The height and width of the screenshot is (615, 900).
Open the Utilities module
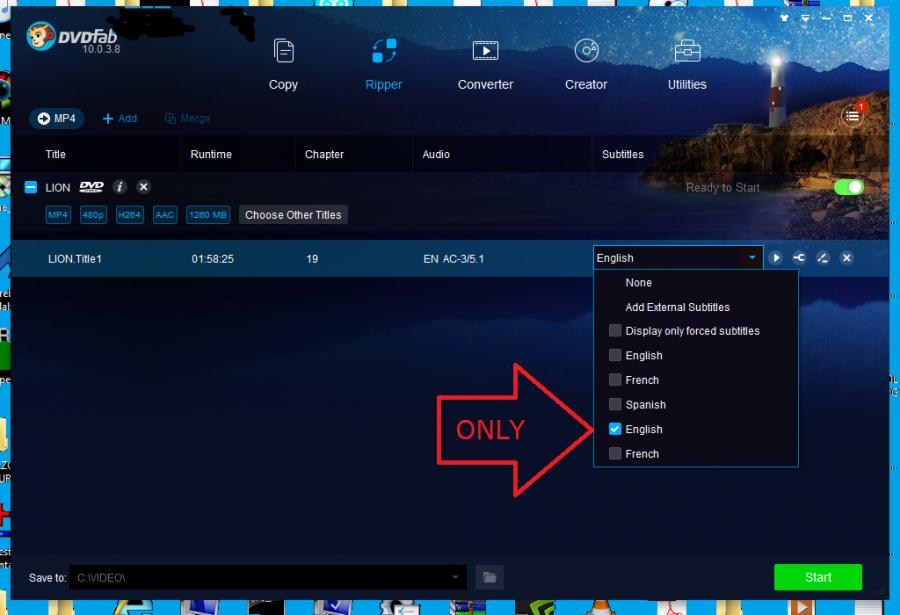(x=686, y=64)
